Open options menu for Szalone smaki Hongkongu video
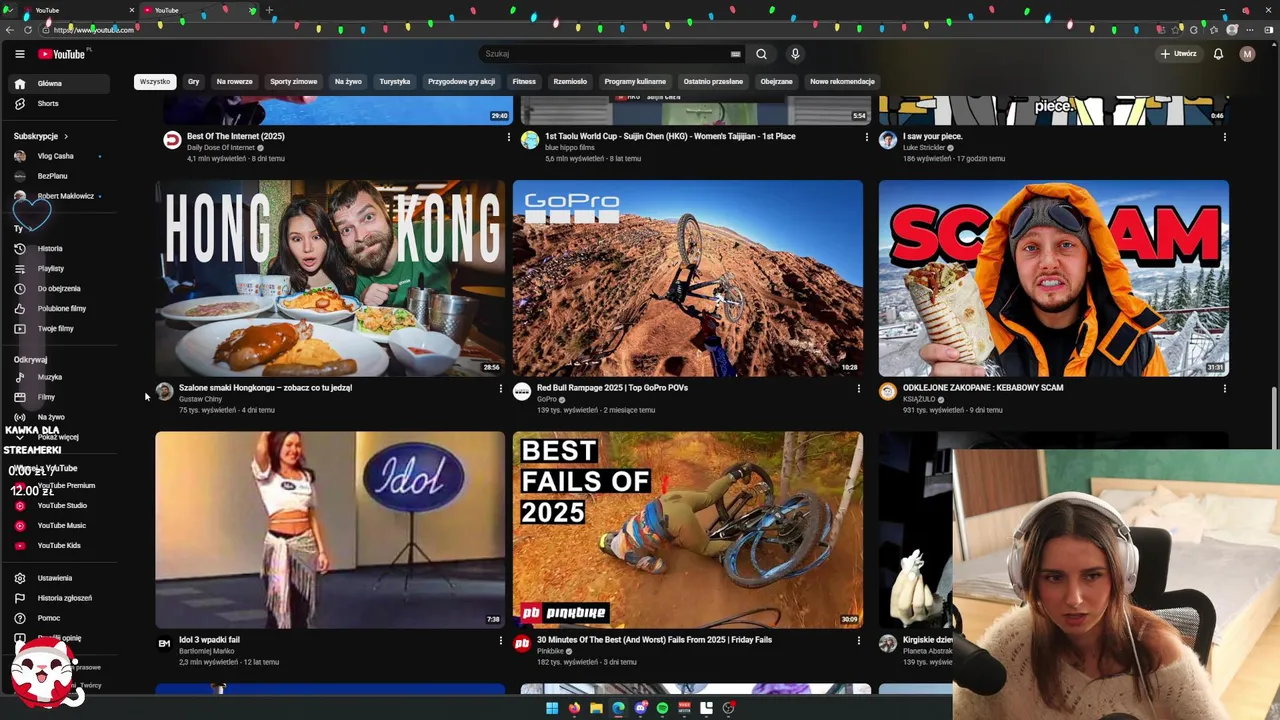This screenshot has width=1280, height=720. point(500,389)
